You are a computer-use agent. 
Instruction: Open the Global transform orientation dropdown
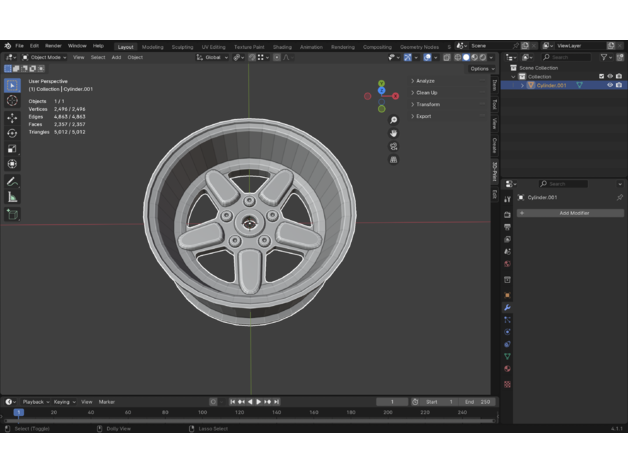pyautogui.click(x=212, y=57)
